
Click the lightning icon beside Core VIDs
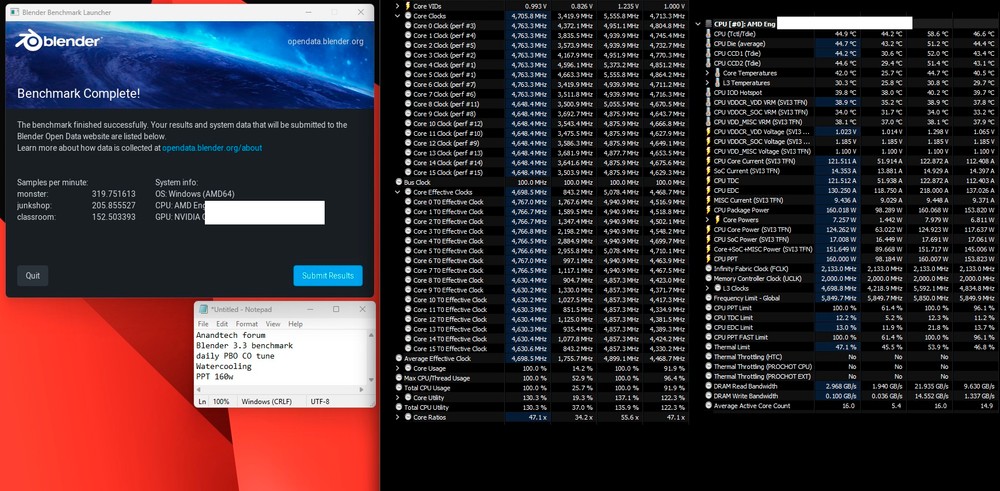click(x=408, y=6)
